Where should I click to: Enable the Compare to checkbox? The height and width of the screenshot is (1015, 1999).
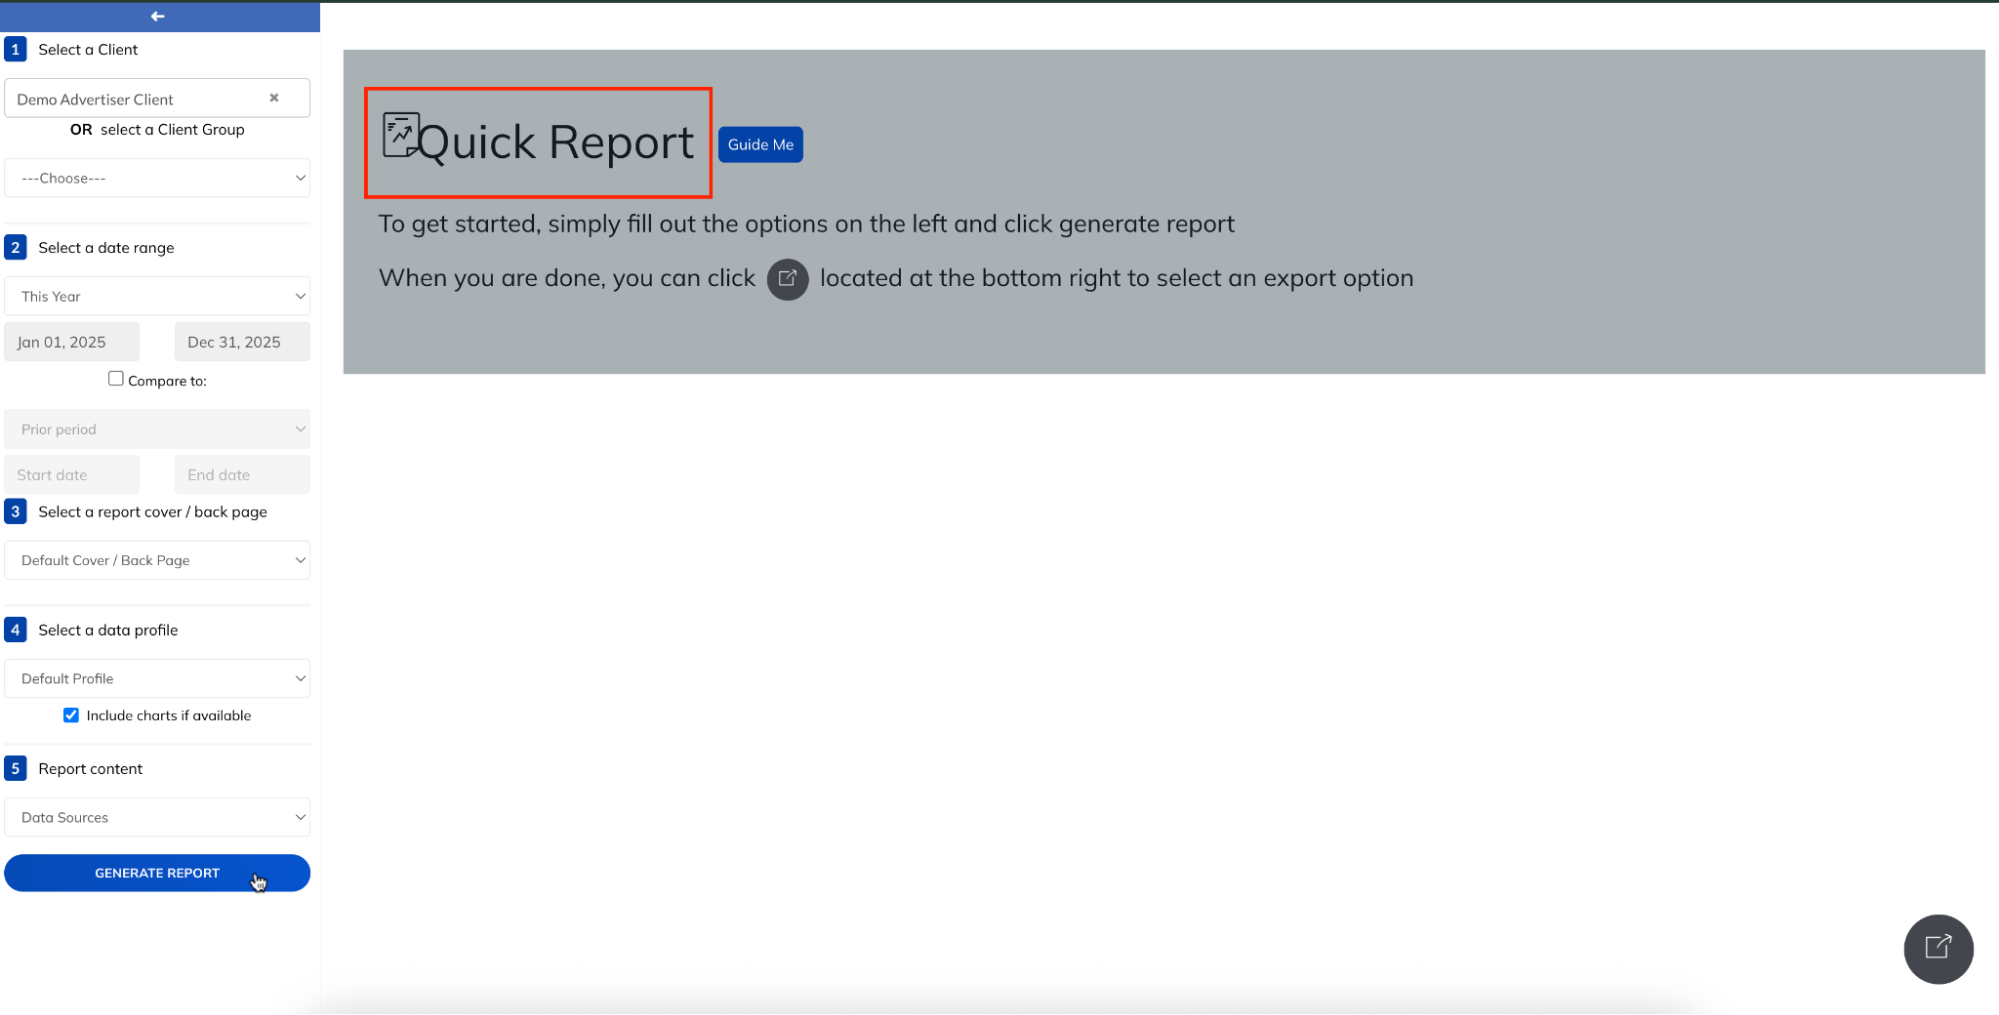116,377
